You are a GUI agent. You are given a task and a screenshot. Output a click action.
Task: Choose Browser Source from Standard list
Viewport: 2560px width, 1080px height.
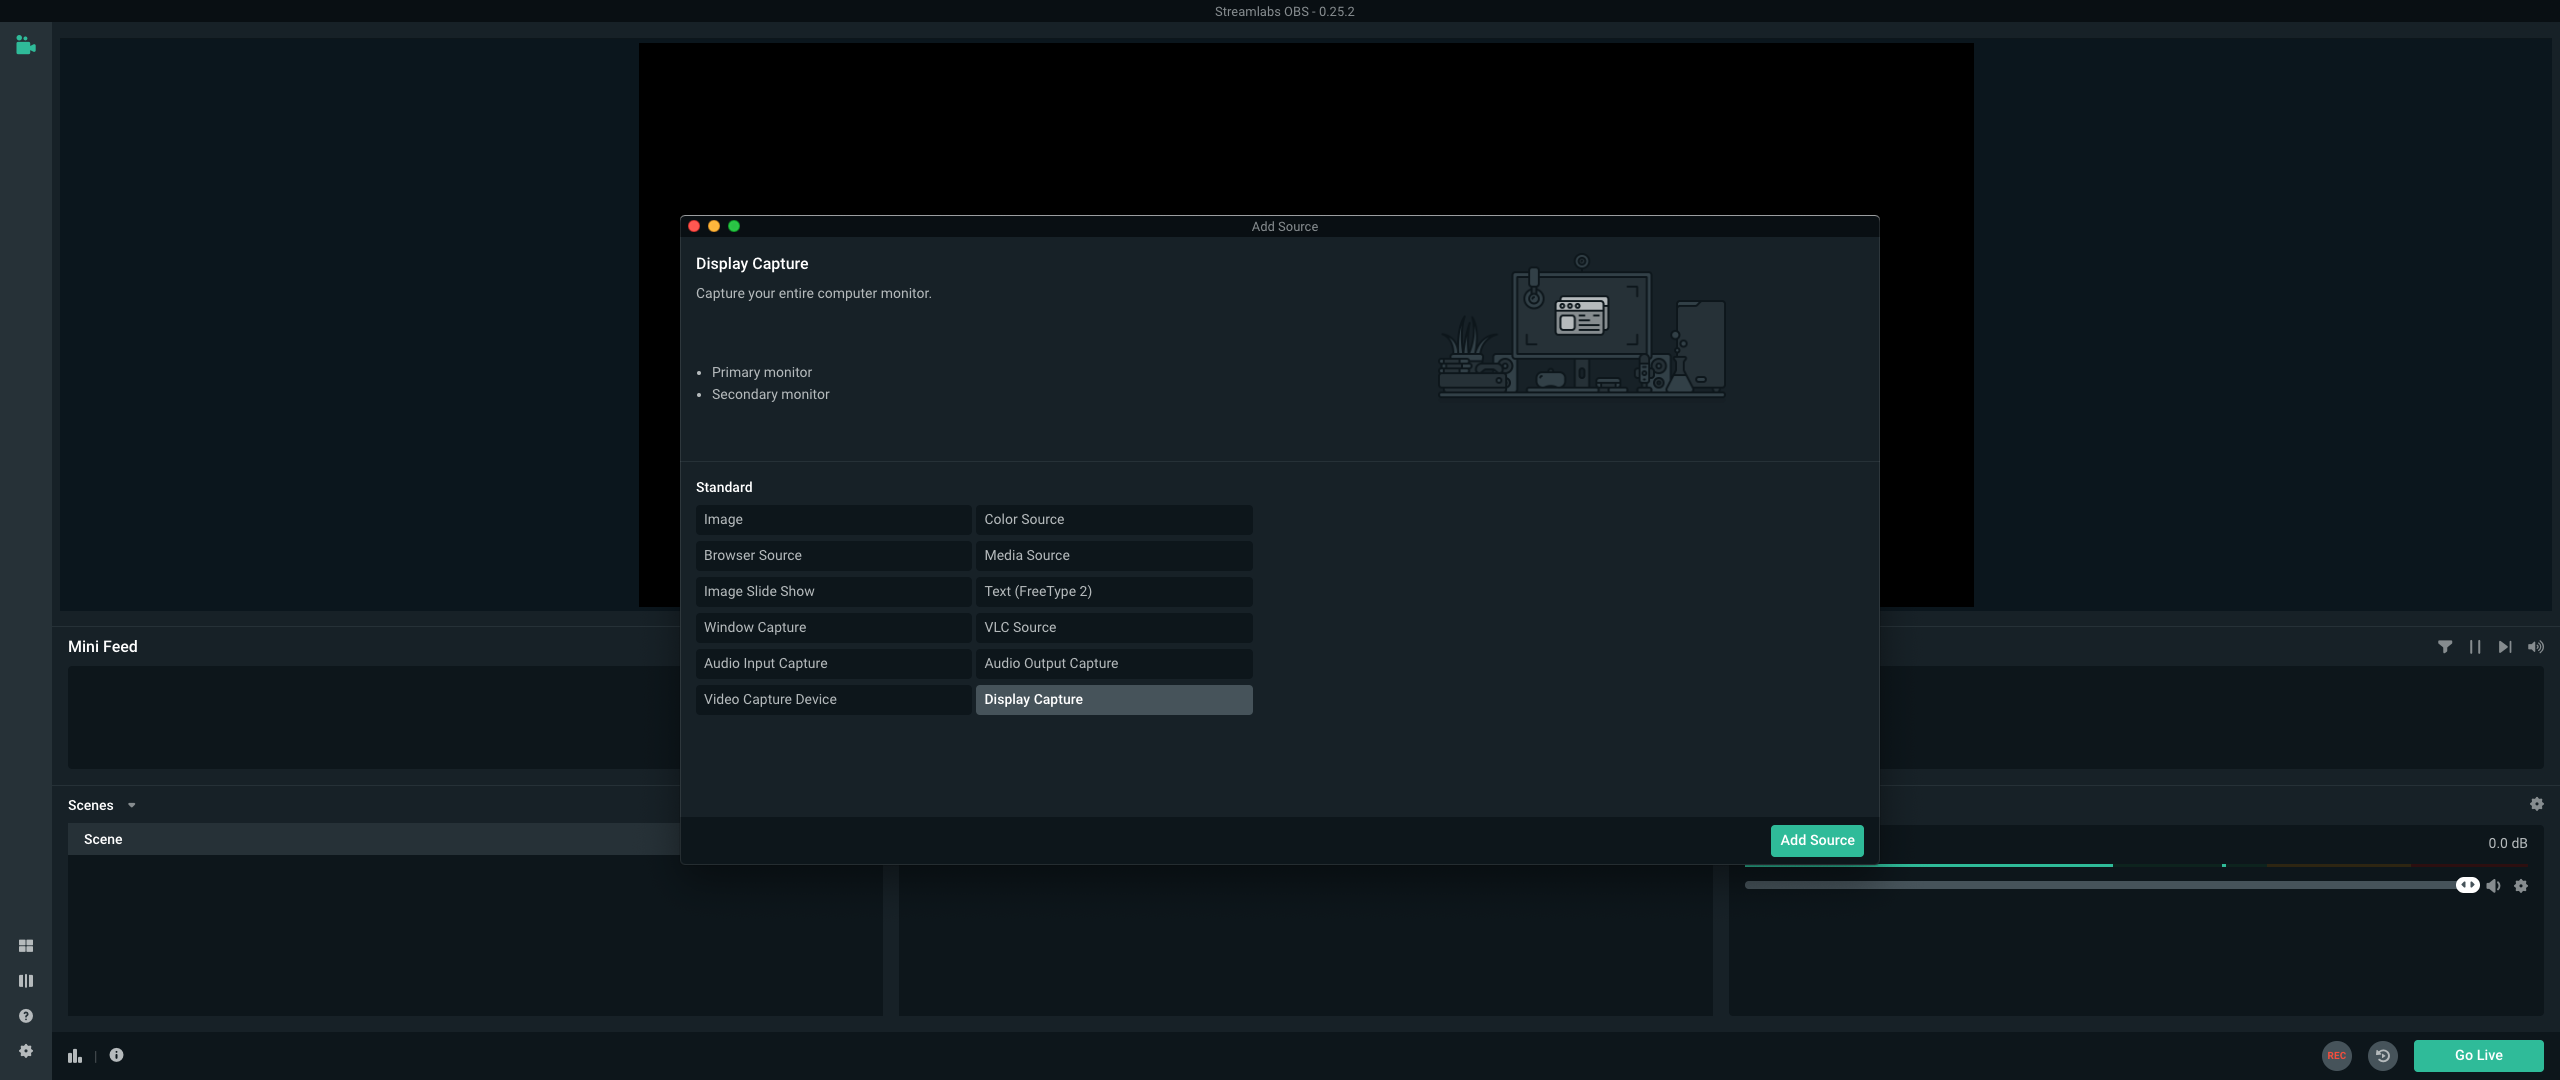[x=833, y=556]
